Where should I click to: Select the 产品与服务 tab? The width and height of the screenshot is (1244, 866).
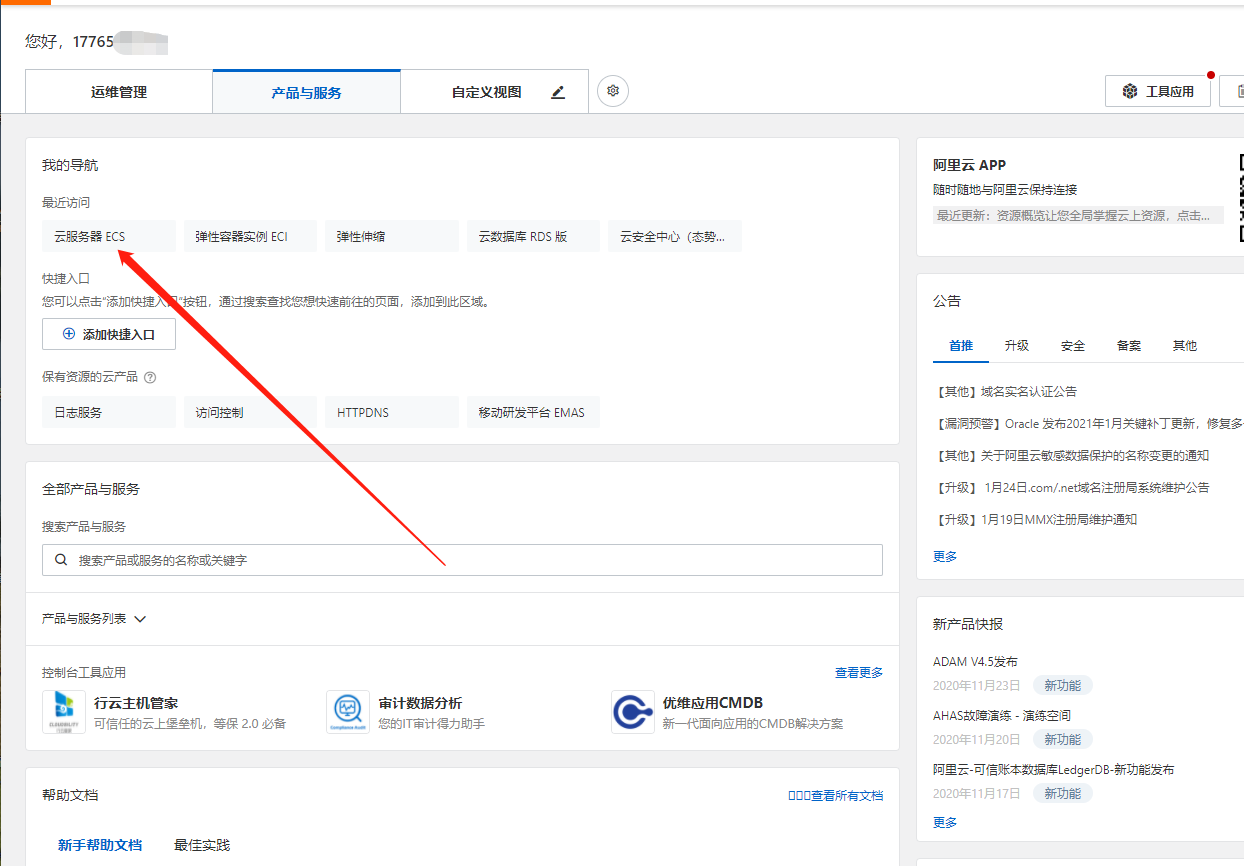[306, 92]
